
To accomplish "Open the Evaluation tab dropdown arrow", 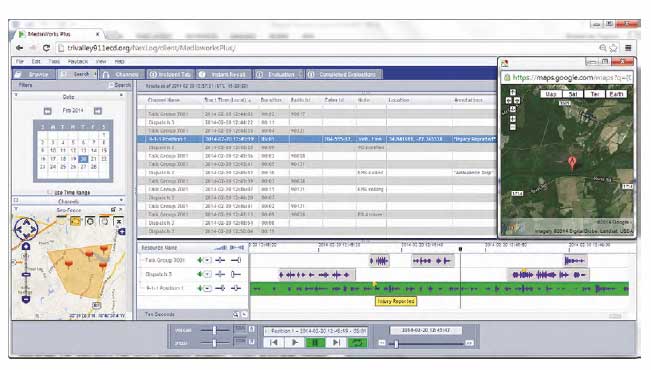I will click(300, 74).
